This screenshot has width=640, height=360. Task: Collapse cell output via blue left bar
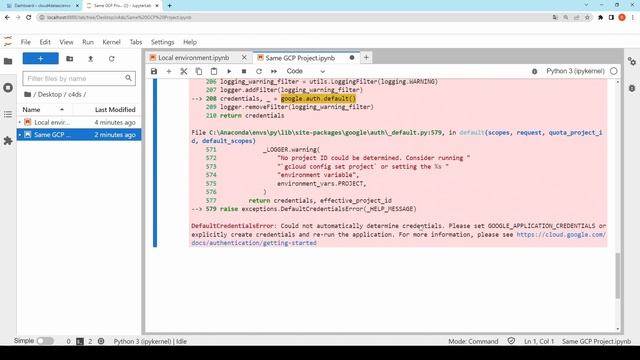click(x=155, y=163)
